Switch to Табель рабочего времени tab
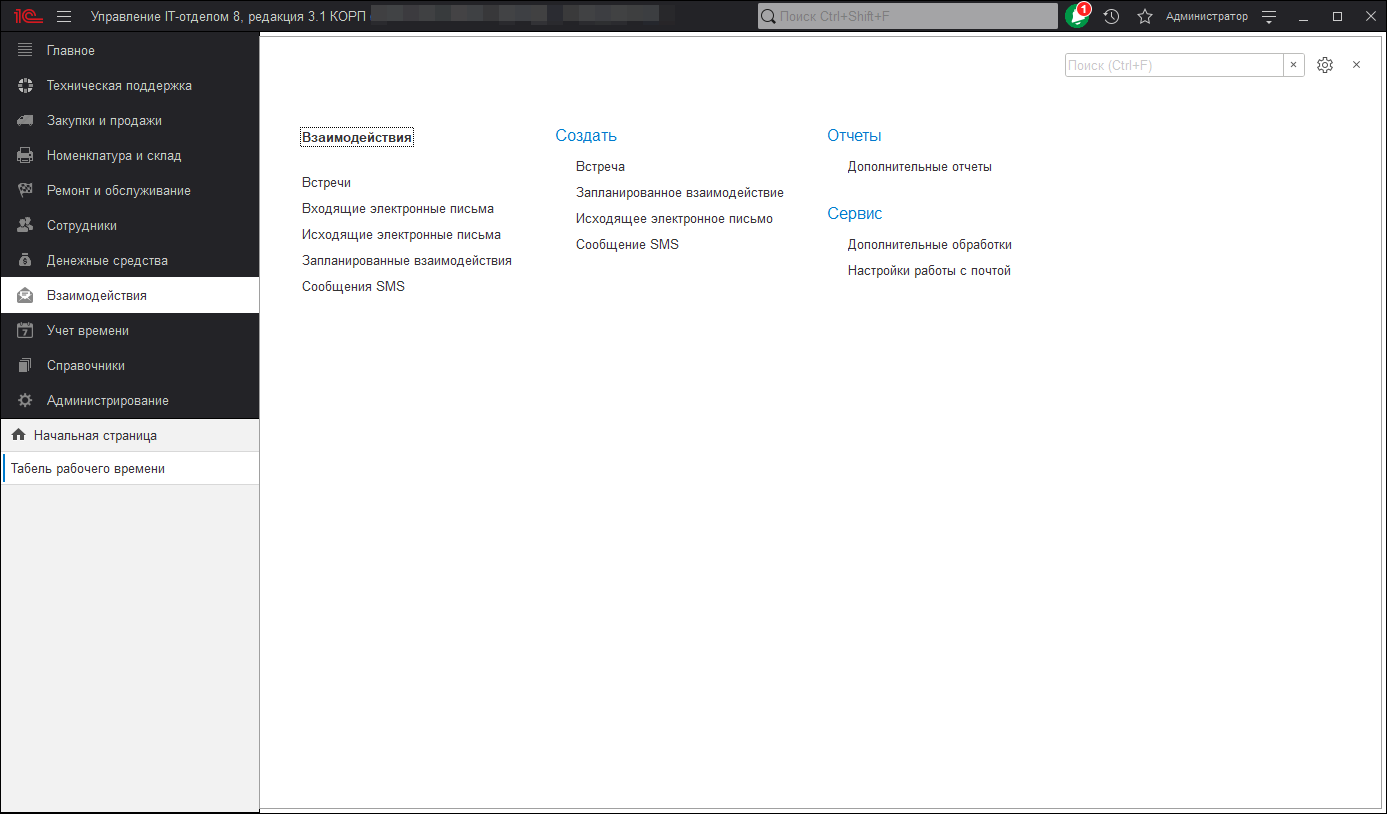1387x814 pixels. pos(88,469)
